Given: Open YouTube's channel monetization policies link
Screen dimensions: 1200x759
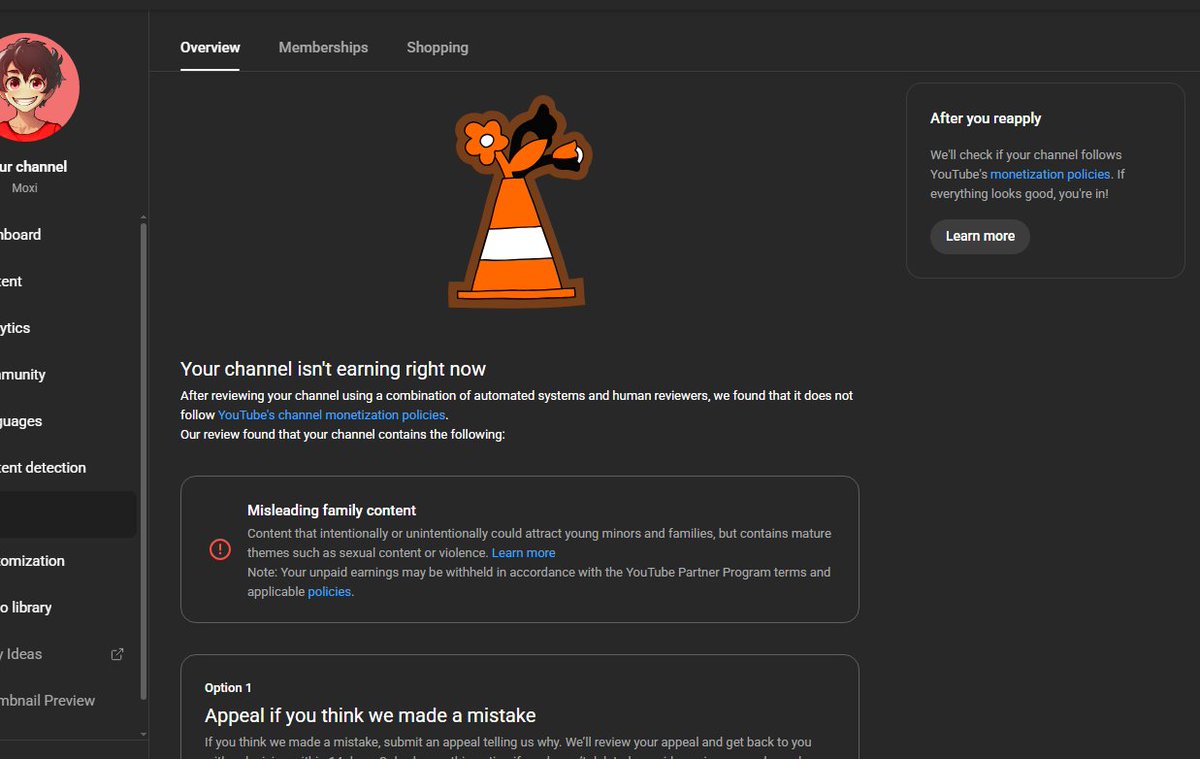Looking at the screenshot, I should pos(332,415).
